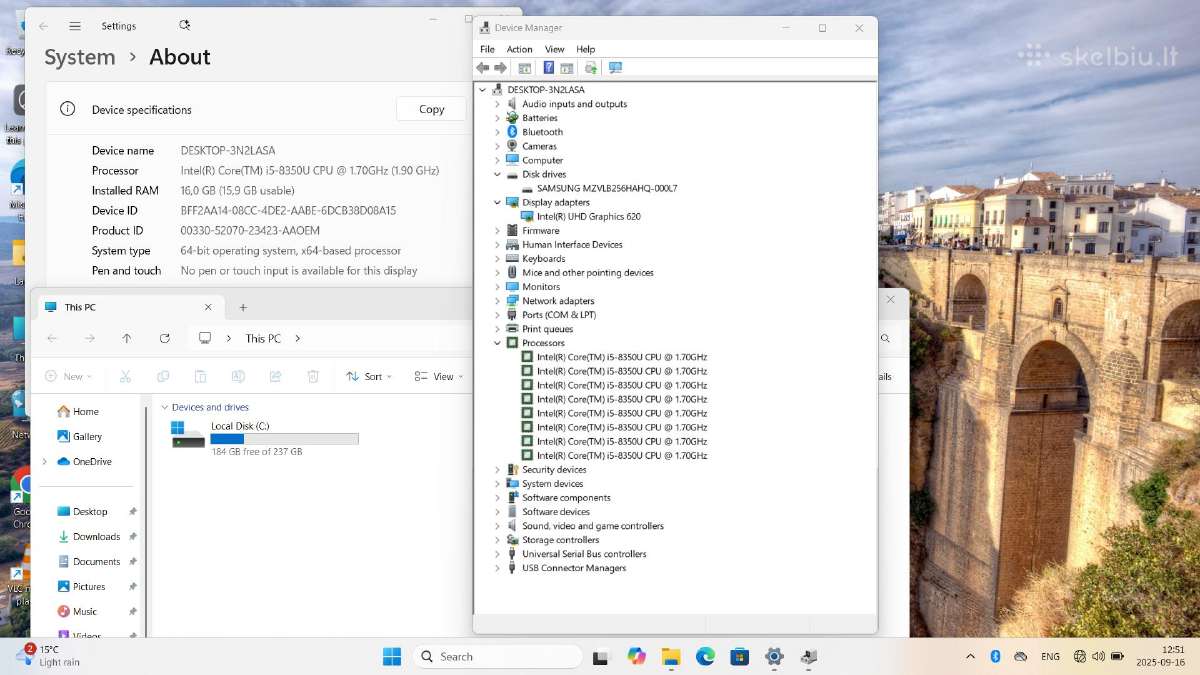Click Forward arrow in Device Manager toolbar

(500, 68)
